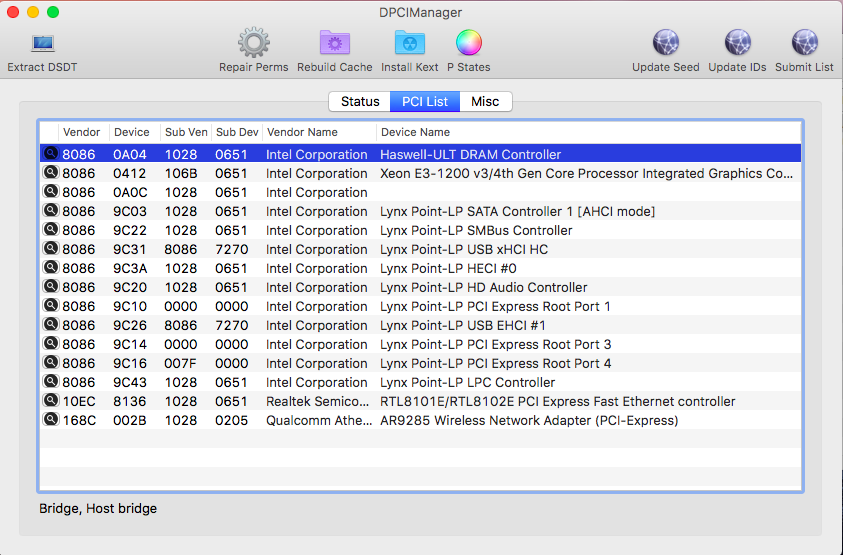Click magnifier icon beside AR9285 Wireless adapter
The height and width of the screenshot is (555, 843).
[50, 420]
